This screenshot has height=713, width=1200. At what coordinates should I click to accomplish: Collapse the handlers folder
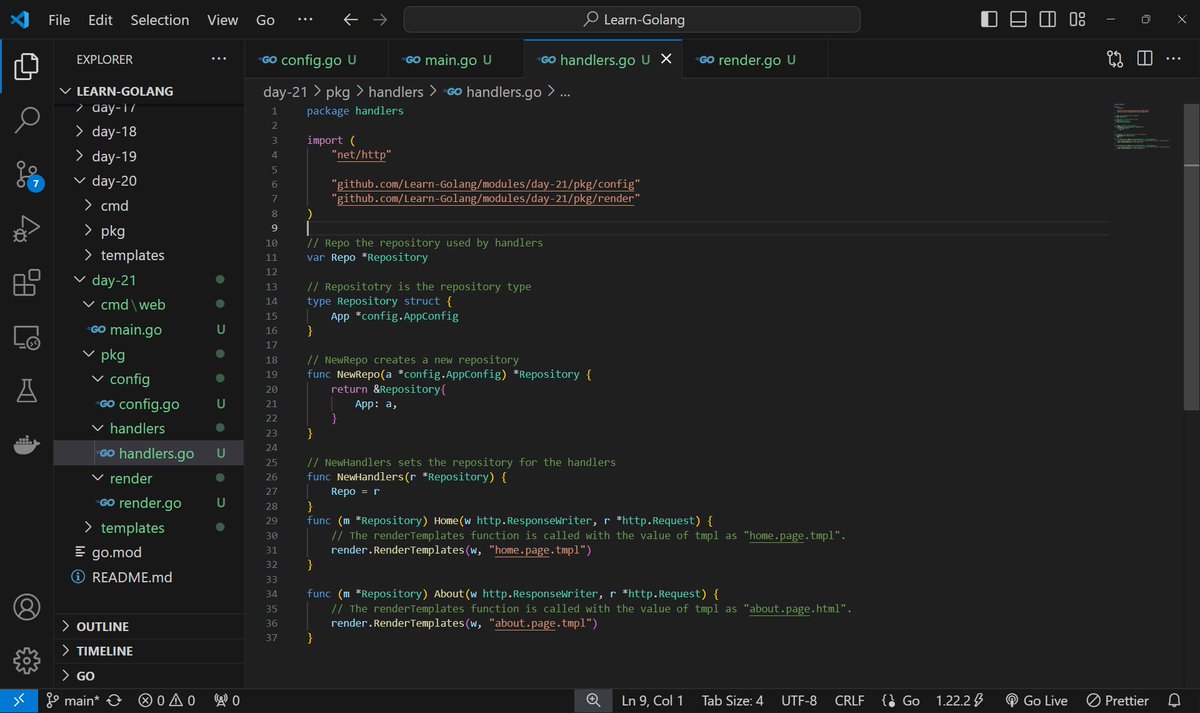click(149, 428)
